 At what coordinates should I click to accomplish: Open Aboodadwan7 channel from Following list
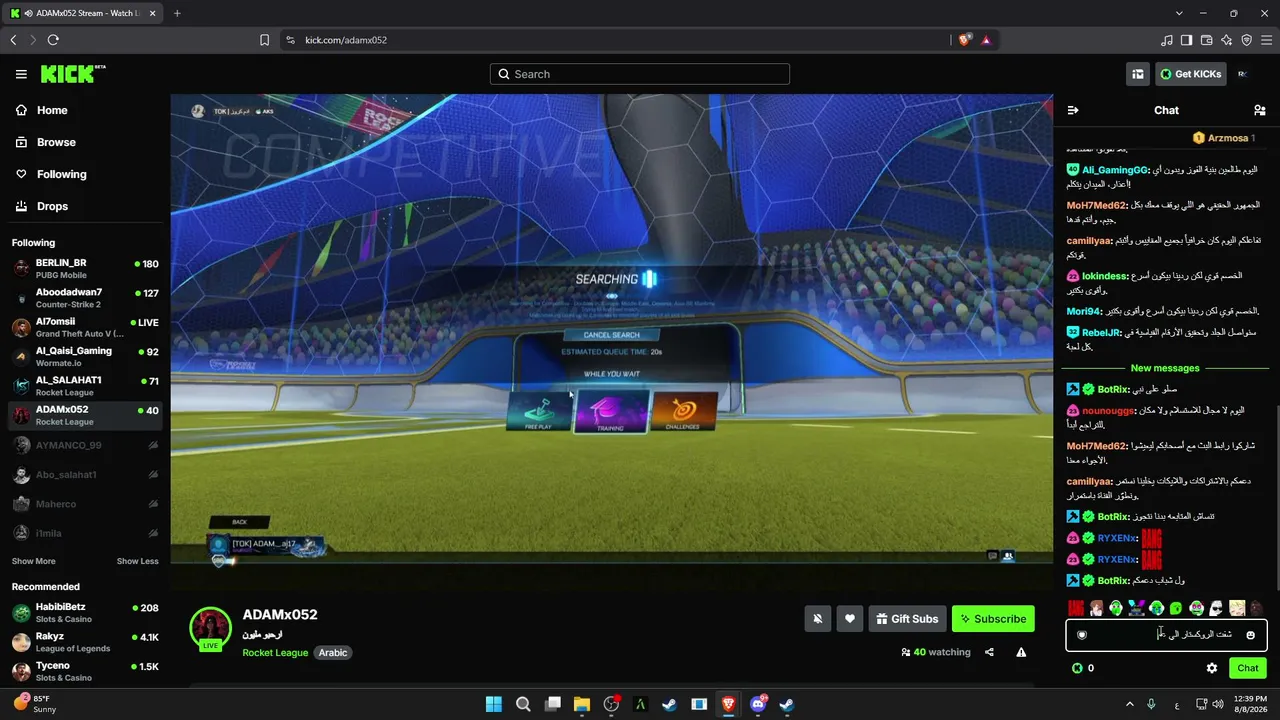coord(85,298)
